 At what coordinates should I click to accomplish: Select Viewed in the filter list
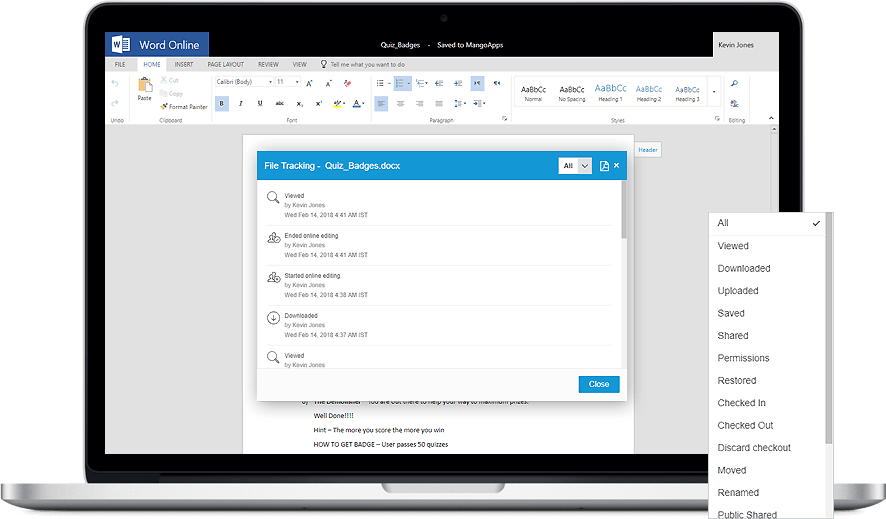coord(733,246)
